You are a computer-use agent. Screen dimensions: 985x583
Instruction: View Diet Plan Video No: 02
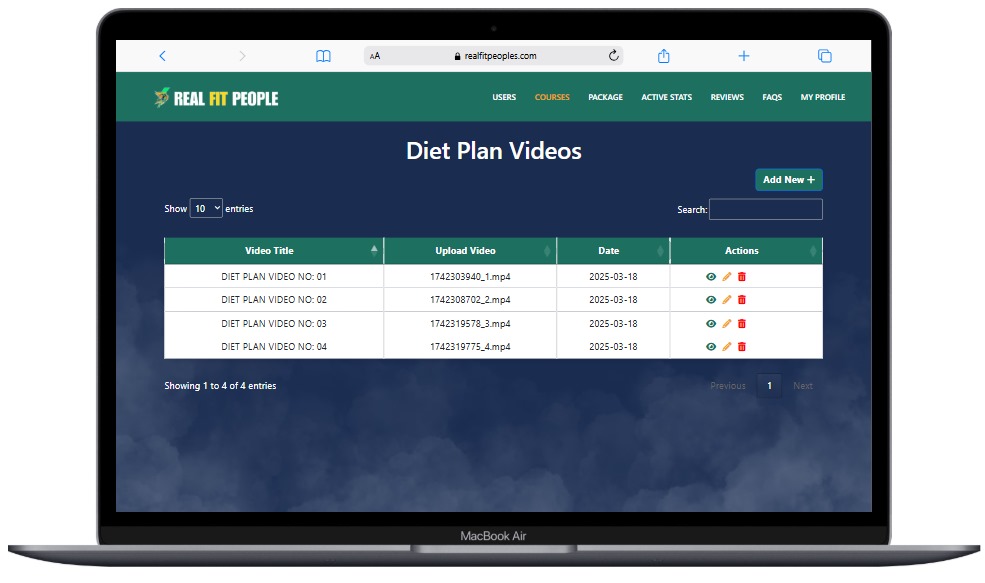(x=711, y=300)
